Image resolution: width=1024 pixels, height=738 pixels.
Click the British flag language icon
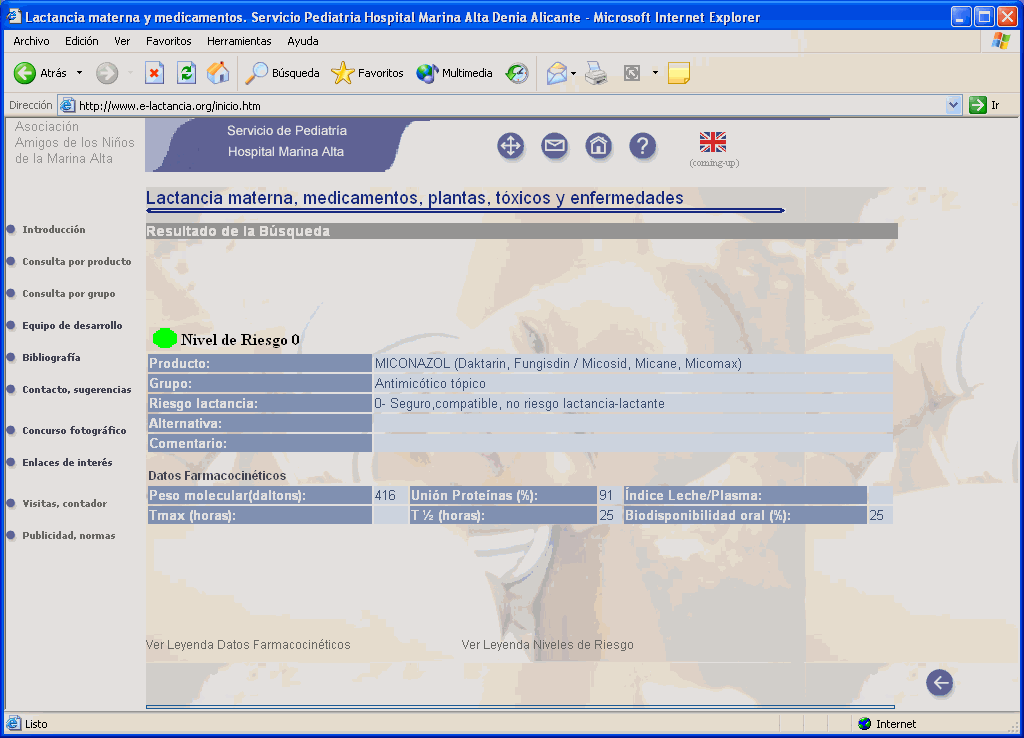point(713,142)
